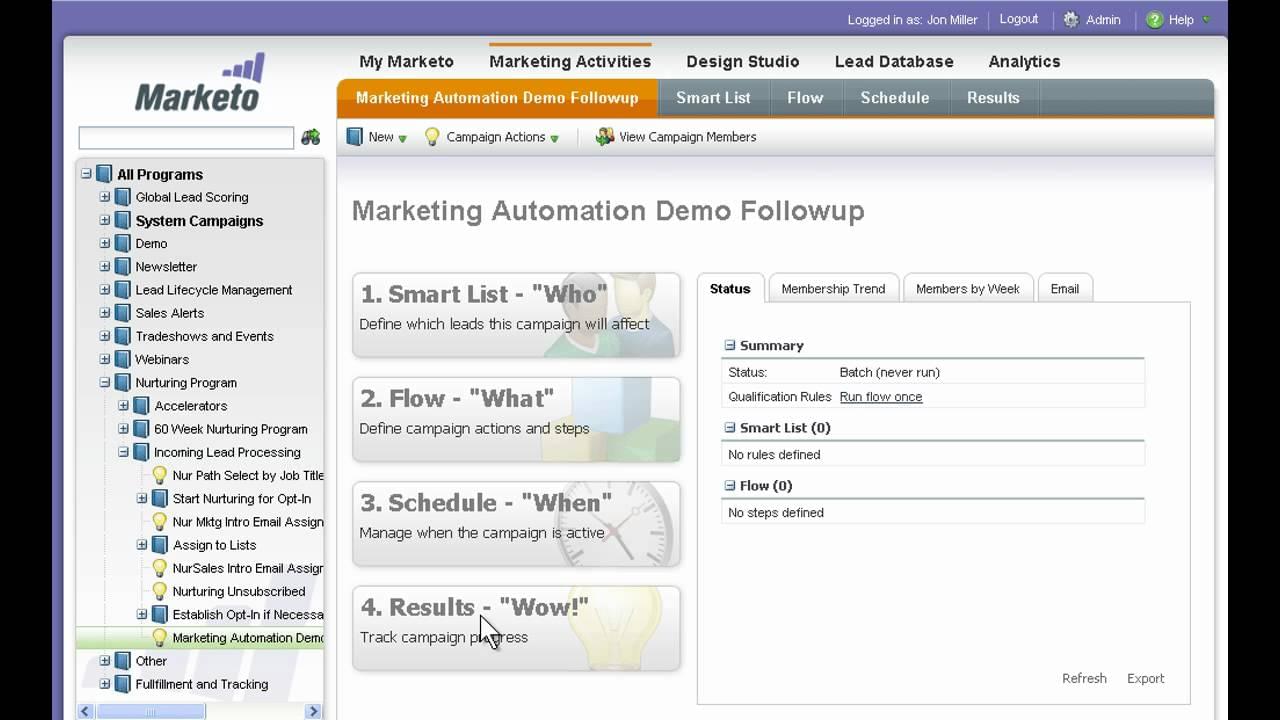This screenshot has width=1280, height=720.
Task: Click the Assign to Lists folder icon
Action: point(160,545)
